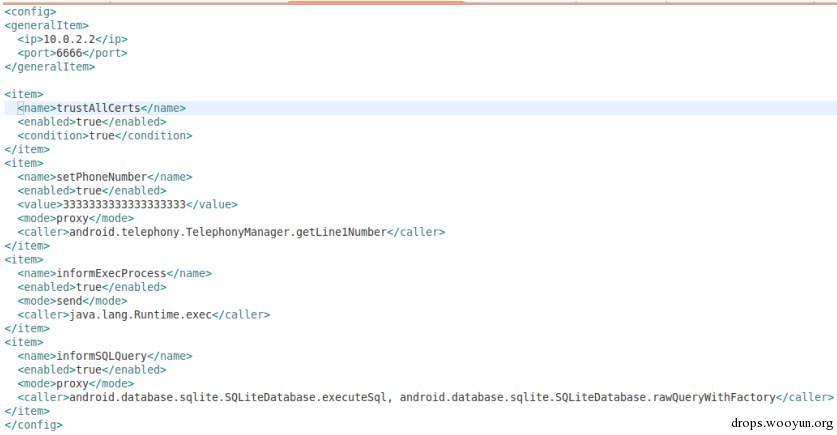
Task: Click the opening config tag
Action: [x=26, y=11]
